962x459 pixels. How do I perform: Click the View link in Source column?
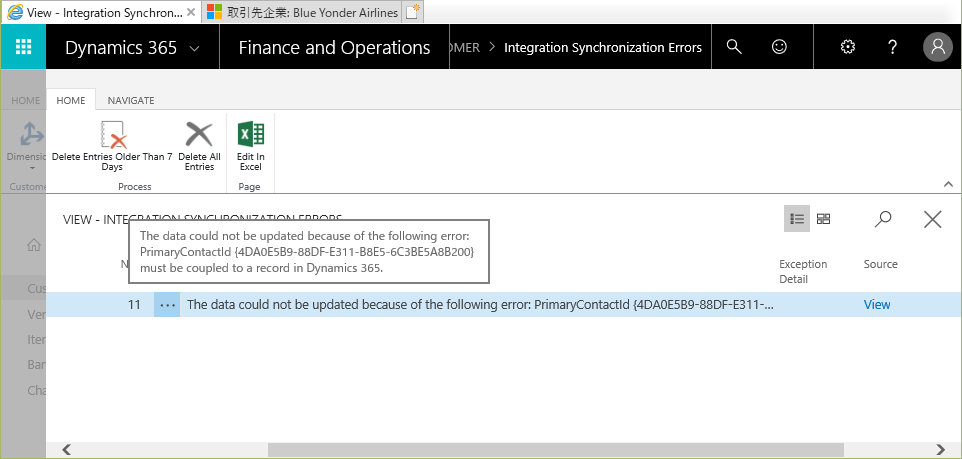tap(877, 304)
